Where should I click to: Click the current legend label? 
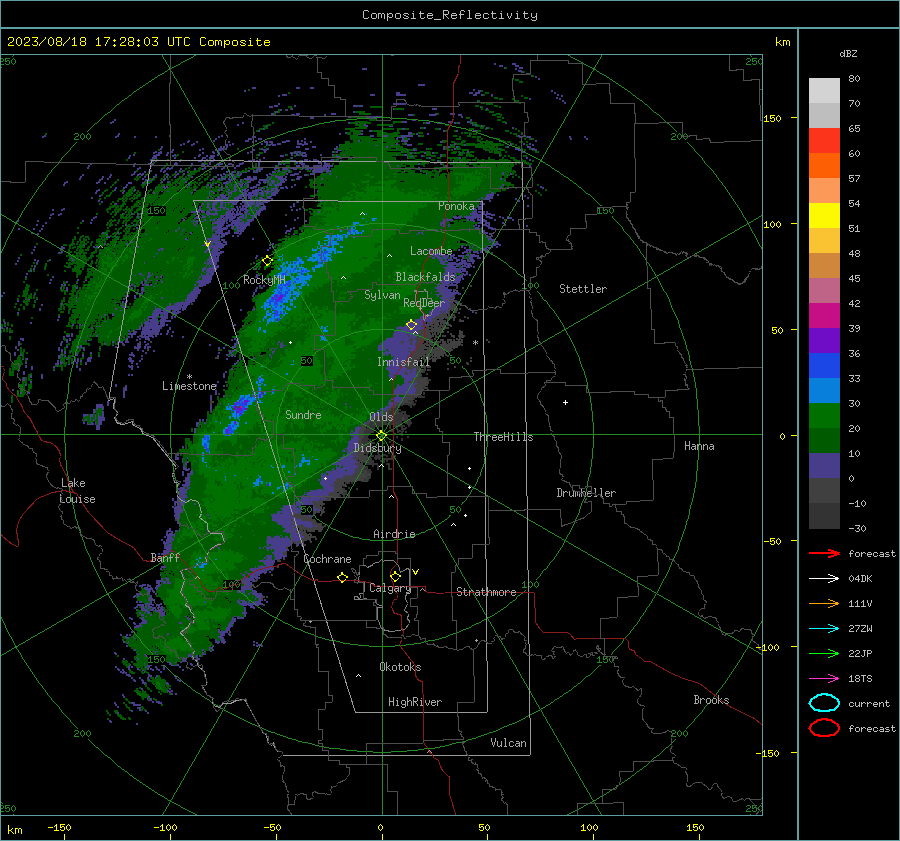(869, 704)
